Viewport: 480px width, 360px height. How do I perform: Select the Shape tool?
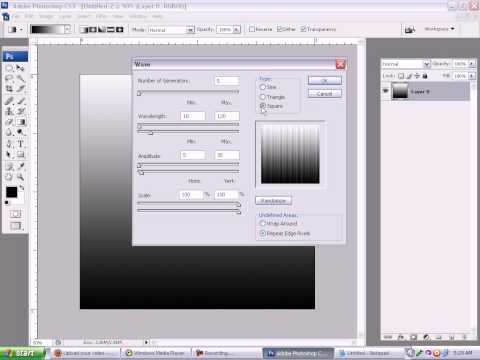20,155
